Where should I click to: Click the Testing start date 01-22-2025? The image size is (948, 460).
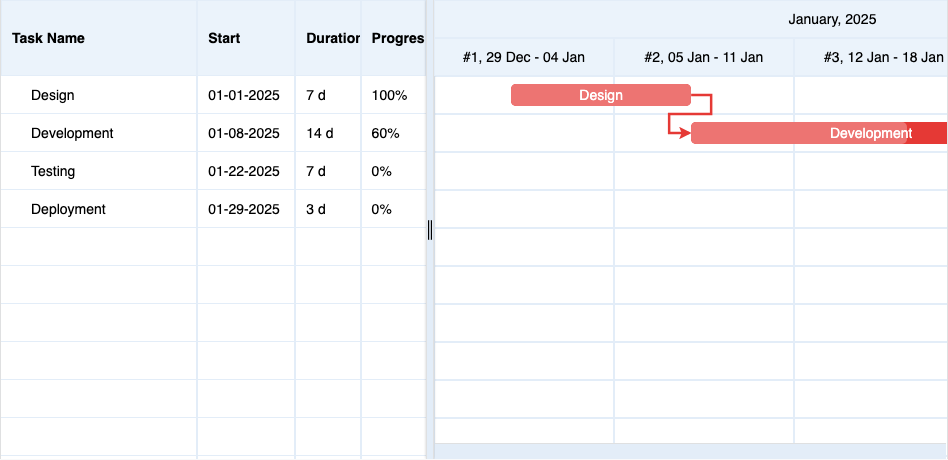(x=244, y=171)
